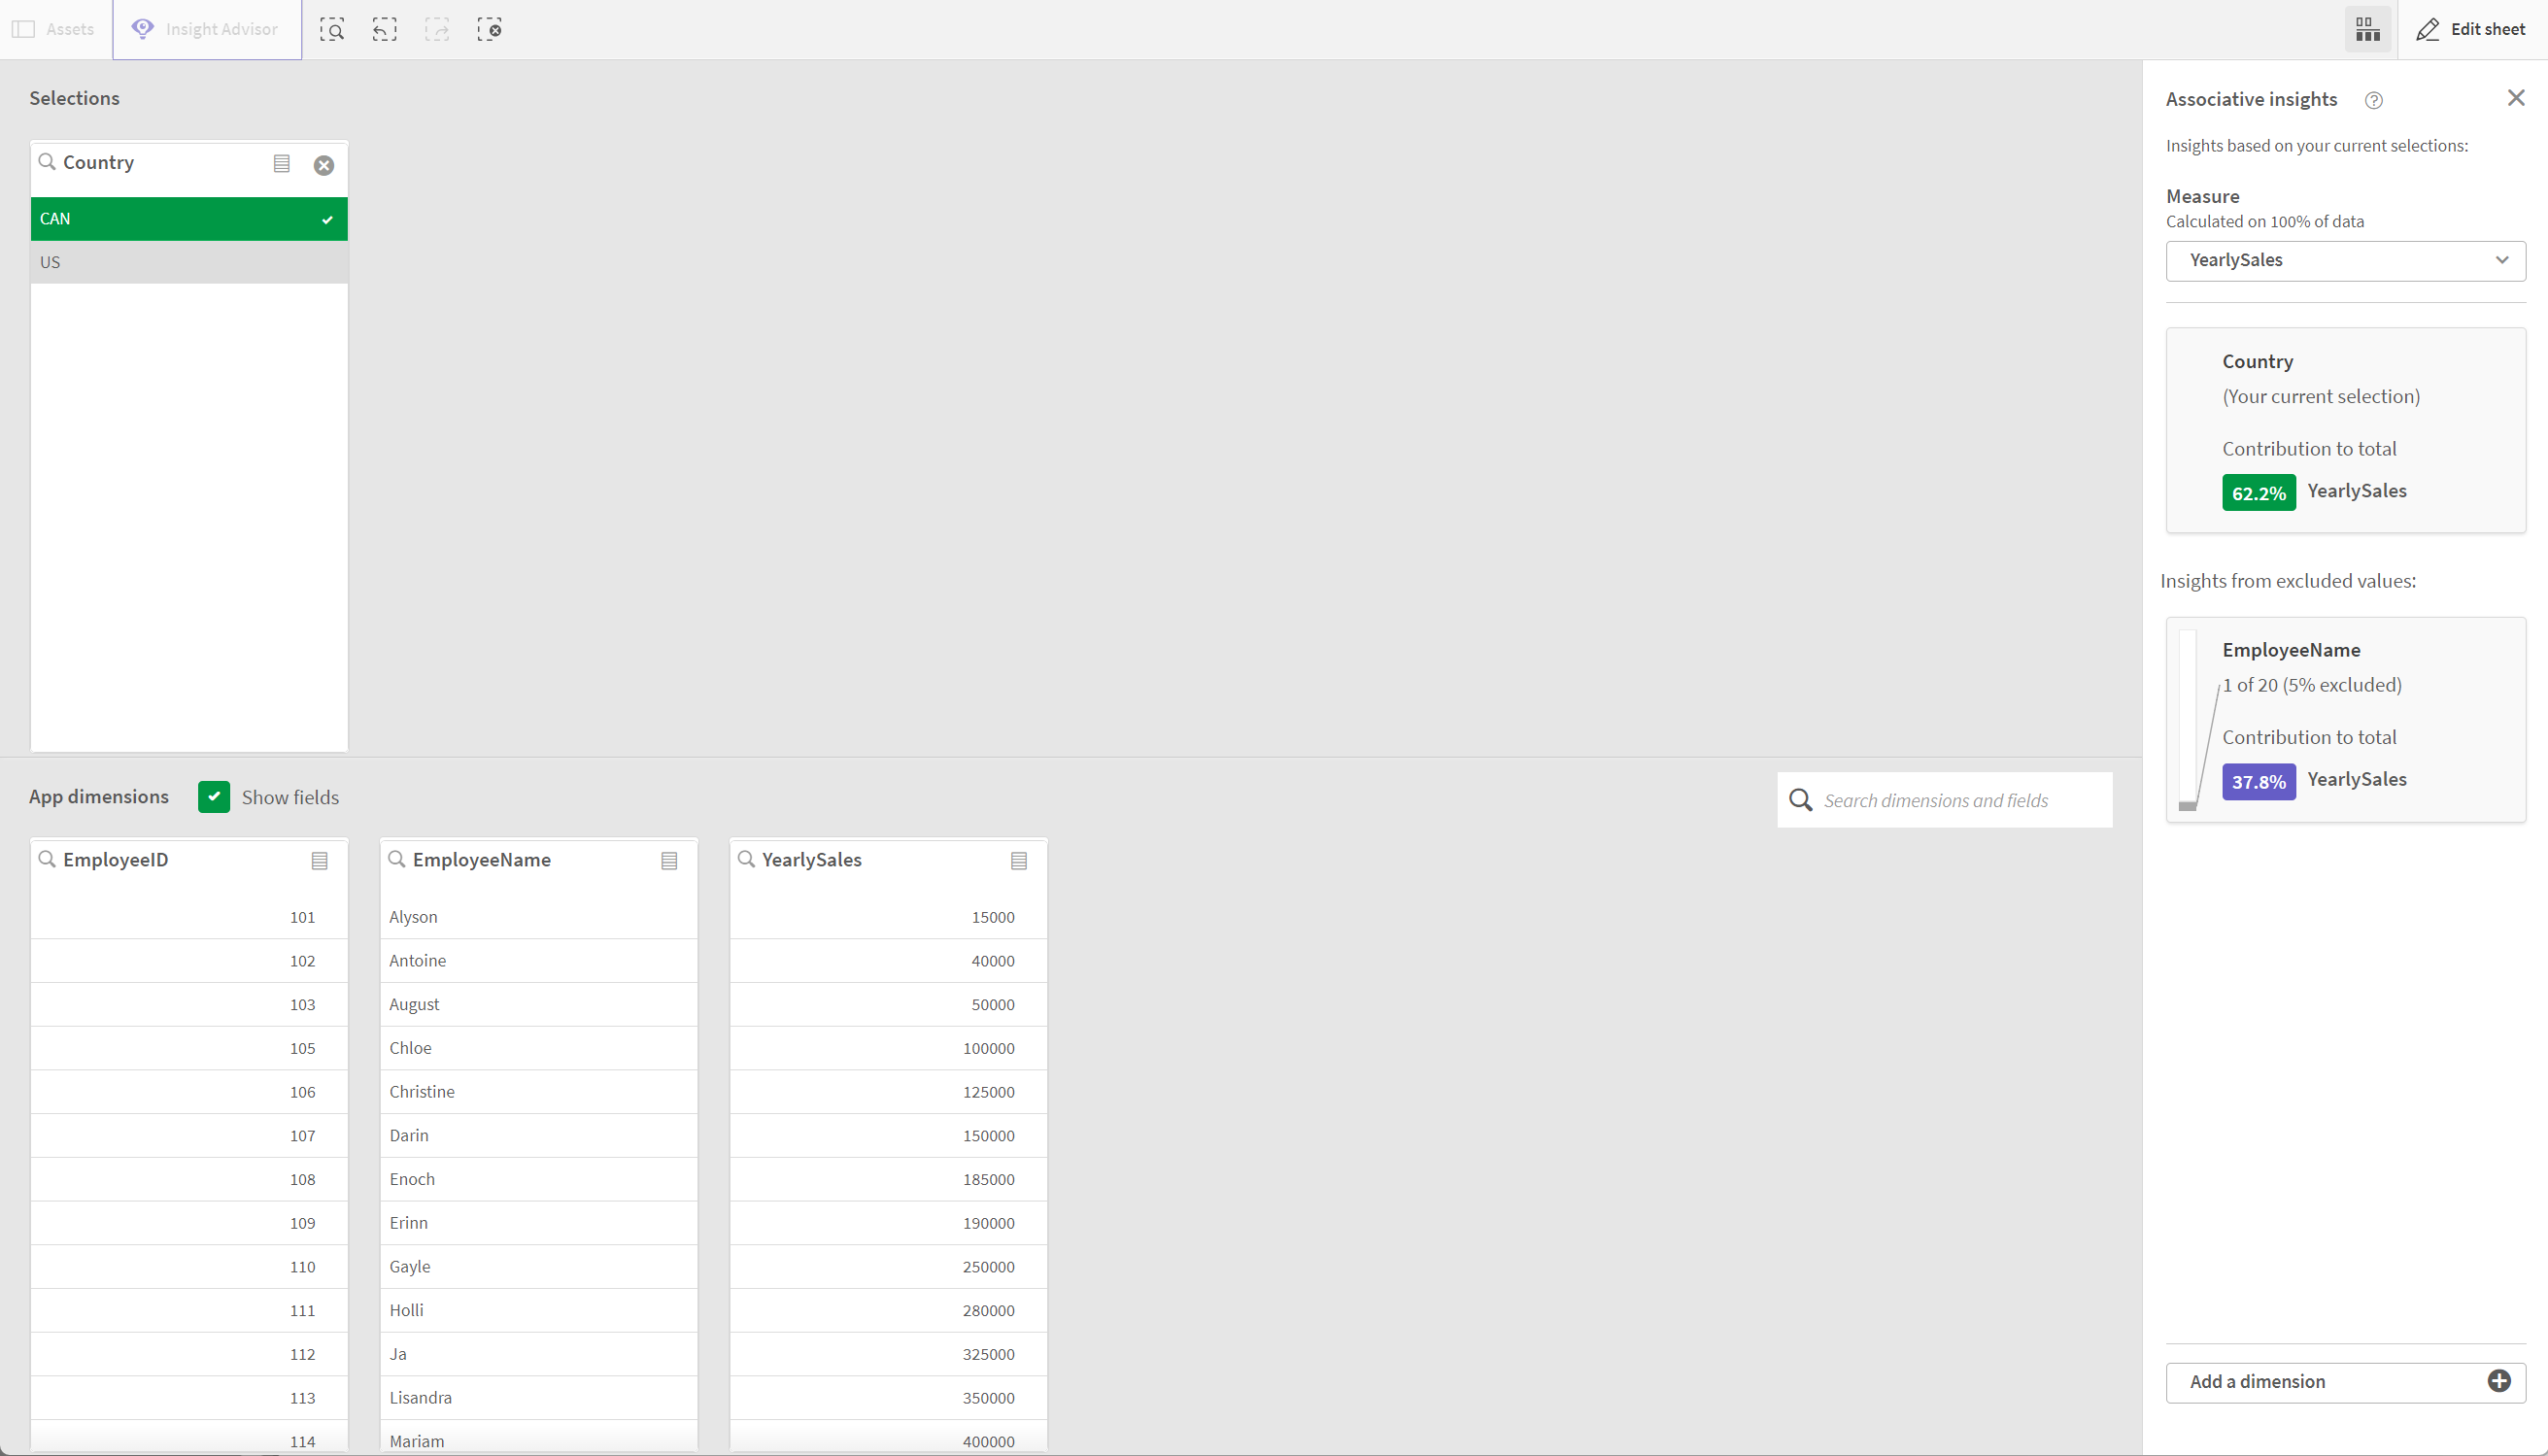Close the Associative insights panel
The height and width of the screenshot is (1456, 2548).
[2517, 98]
